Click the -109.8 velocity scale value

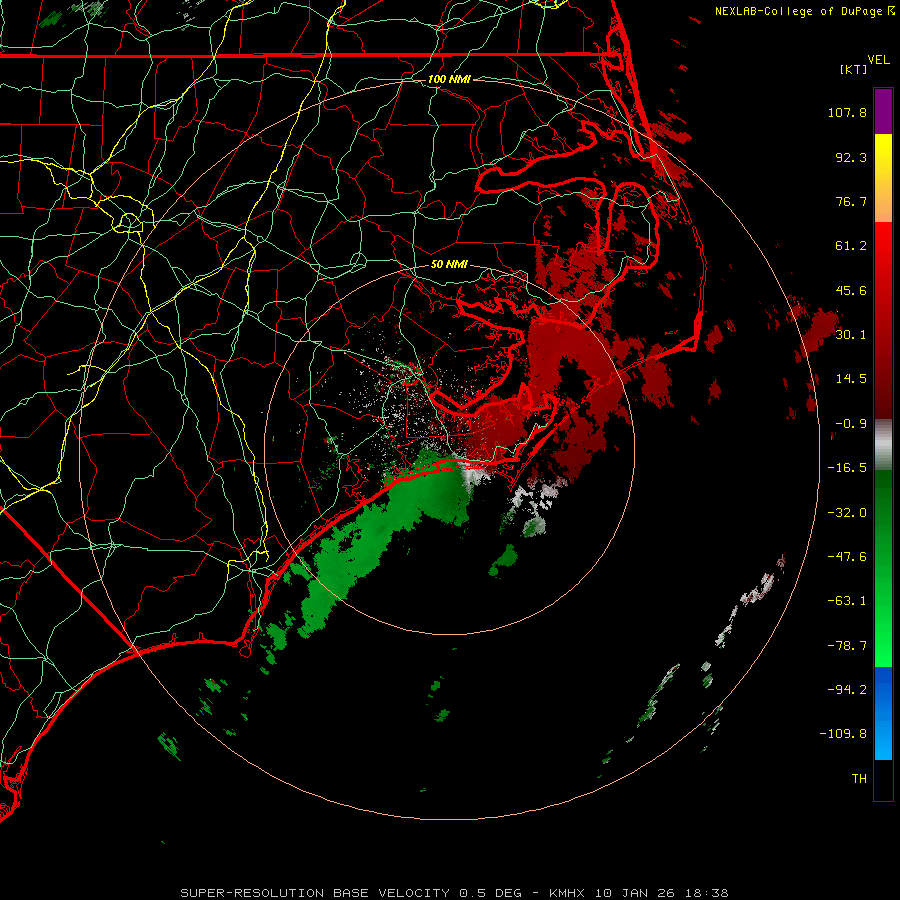[x=843, y=734]
